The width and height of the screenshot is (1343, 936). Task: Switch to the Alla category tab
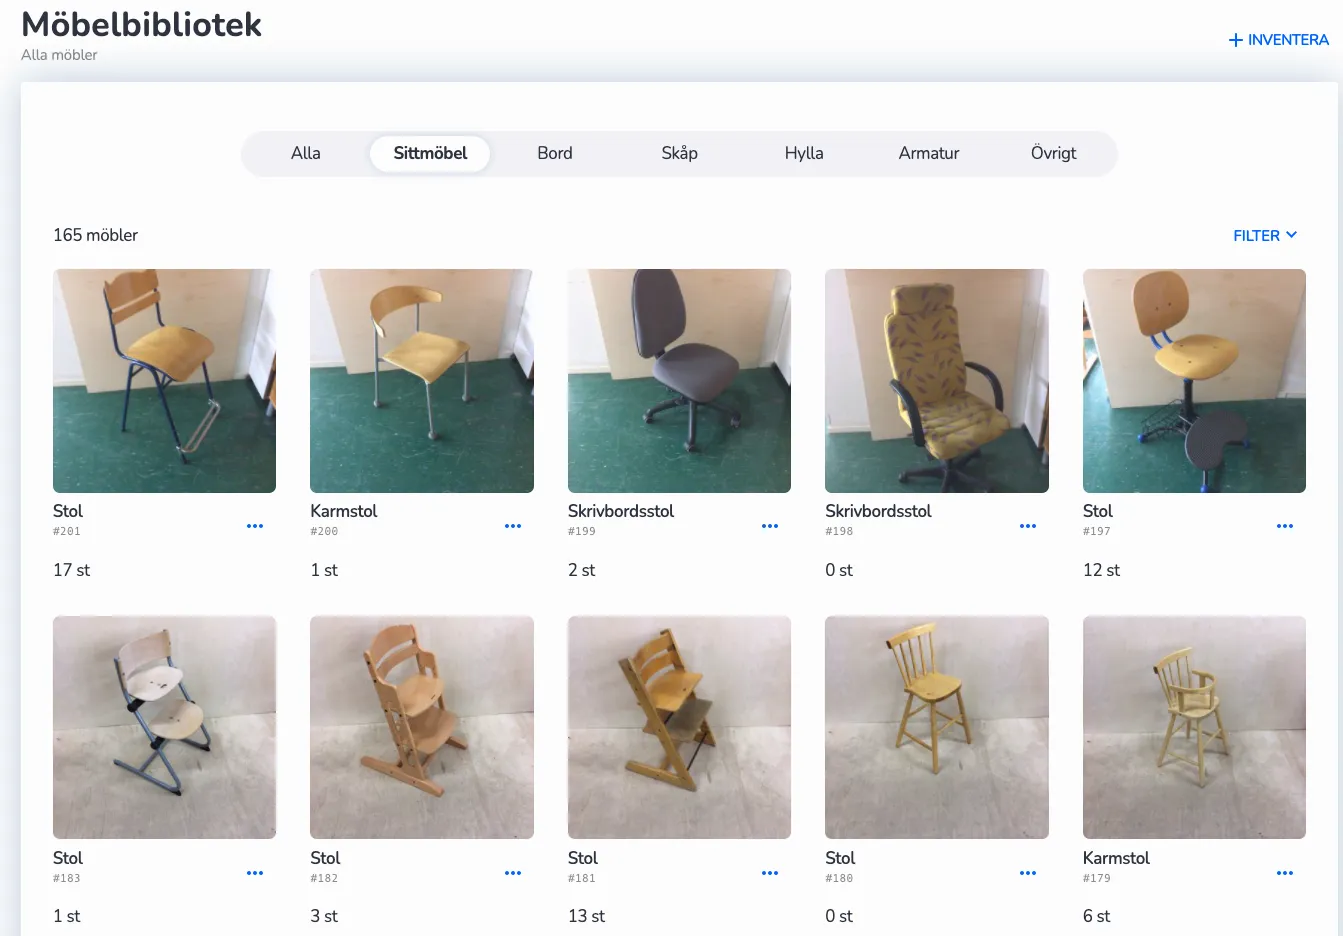tap(306, 153)
